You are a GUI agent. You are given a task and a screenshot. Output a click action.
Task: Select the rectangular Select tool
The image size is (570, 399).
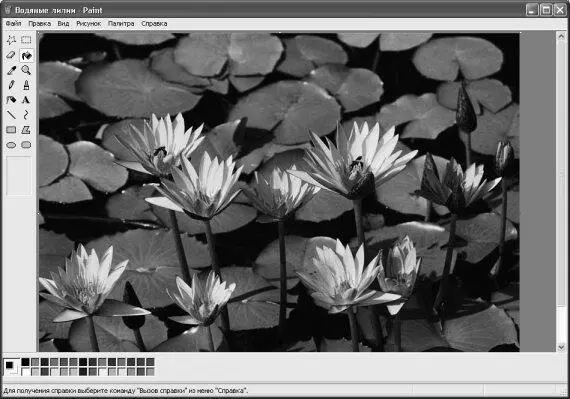(x=26, y=40)
